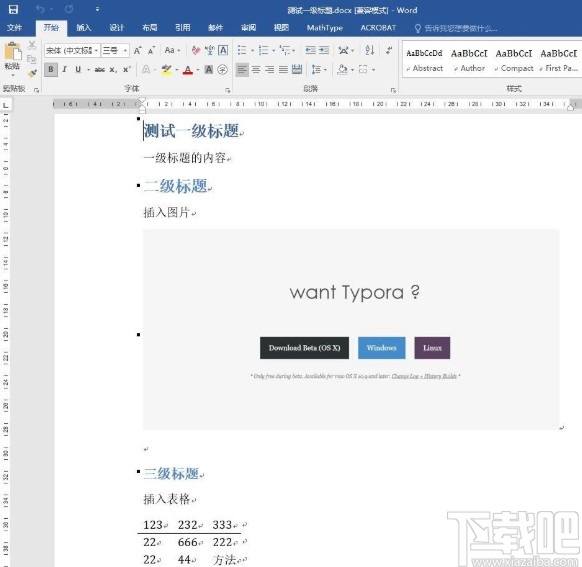
Task: Open the font color dropdown arrow
Action: tap(197, 70)
